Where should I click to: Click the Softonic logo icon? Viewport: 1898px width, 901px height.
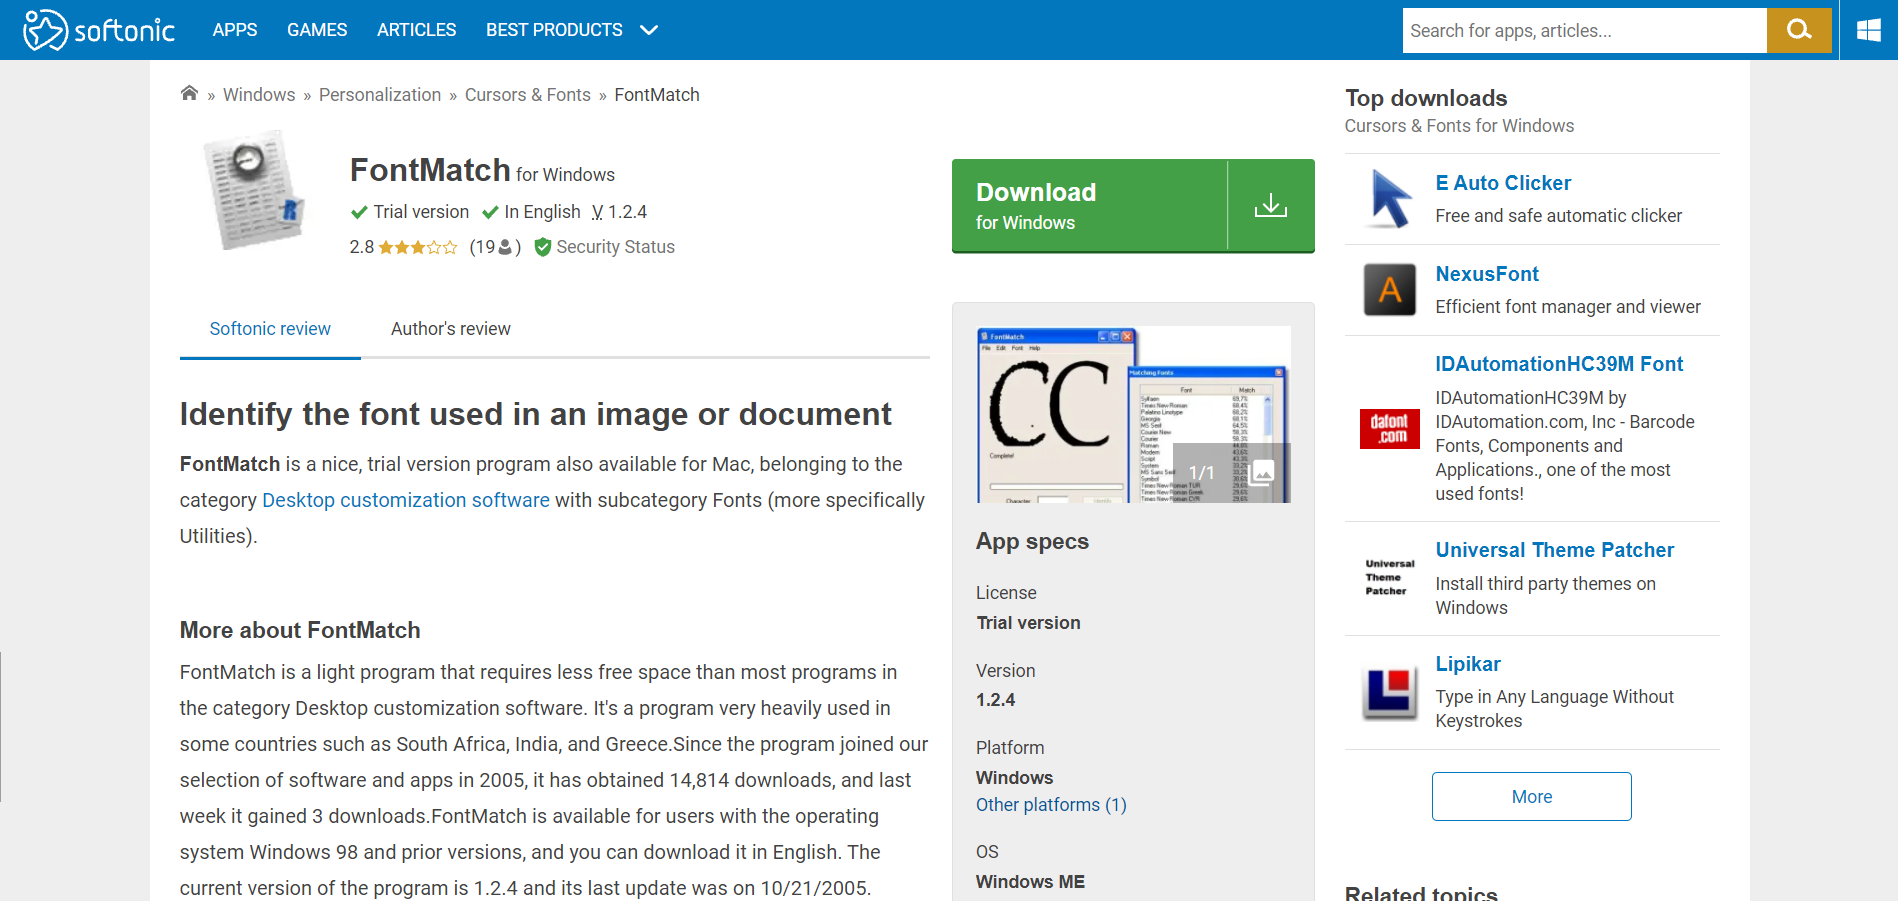tap(45, 30)
